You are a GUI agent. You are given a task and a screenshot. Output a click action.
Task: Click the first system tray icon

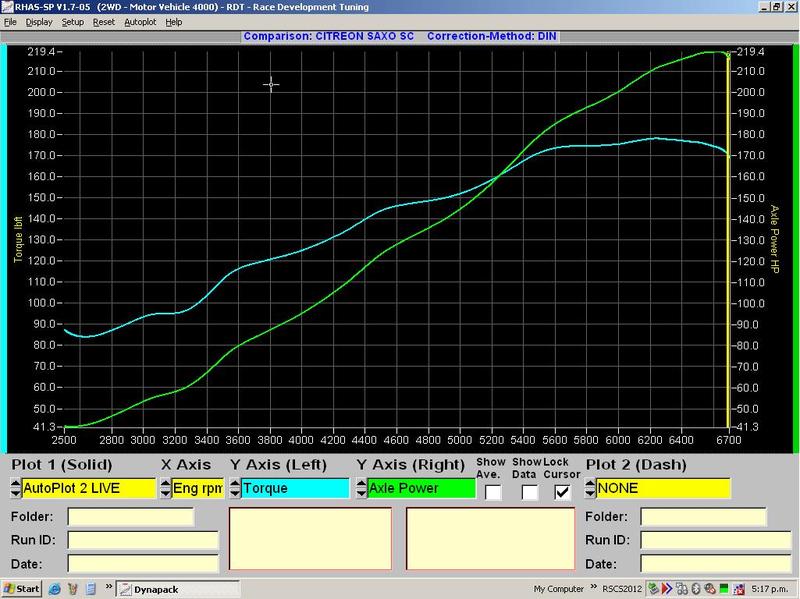[x=653, y=588]
